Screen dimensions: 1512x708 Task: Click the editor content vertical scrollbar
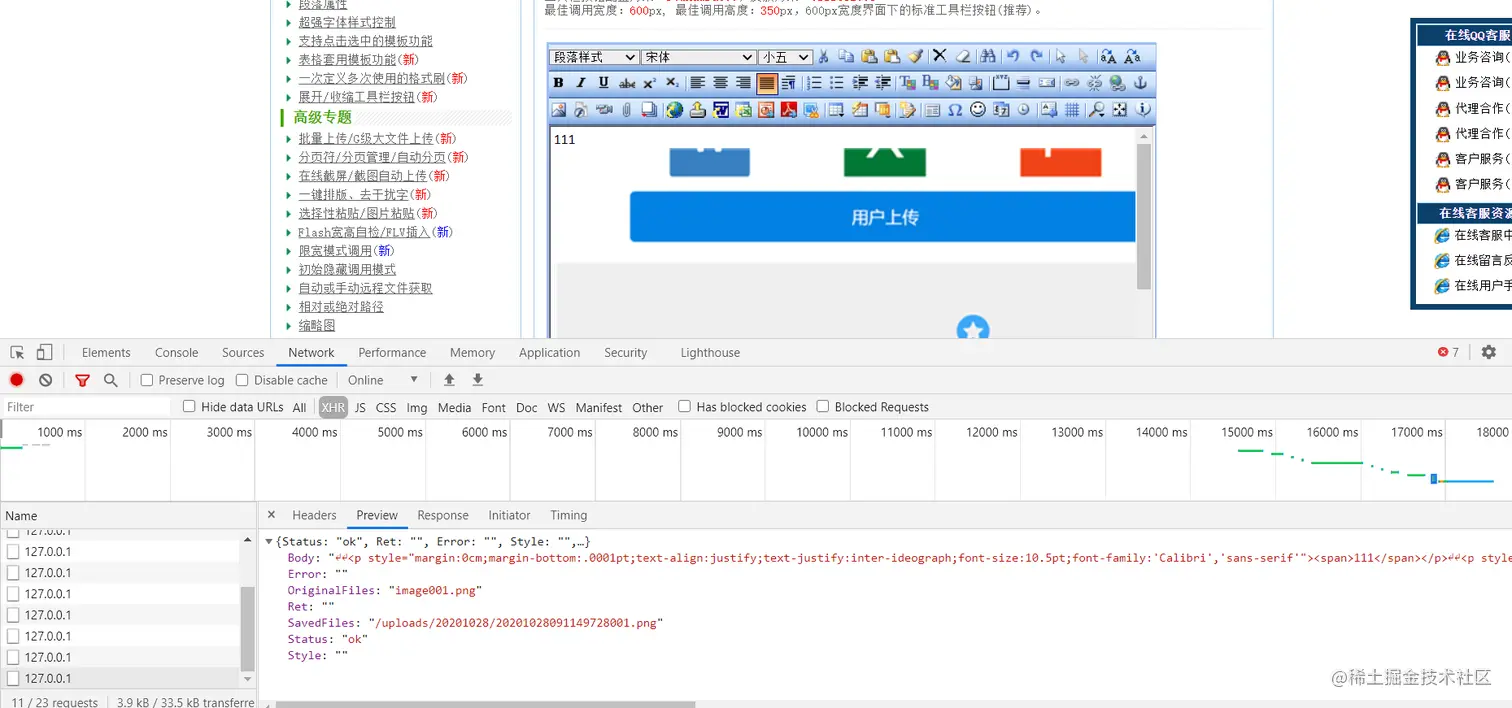point(1144,215)
